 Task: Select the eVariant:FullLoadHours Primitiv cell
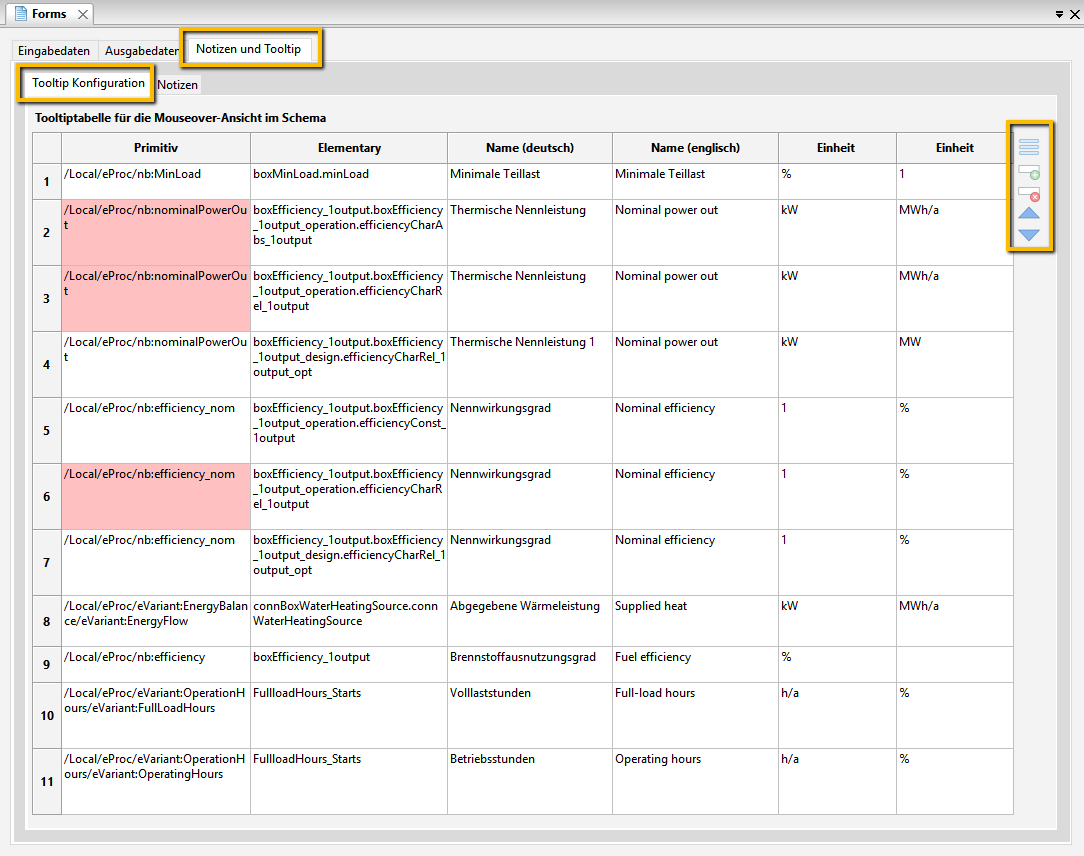(x=156, y=715)
